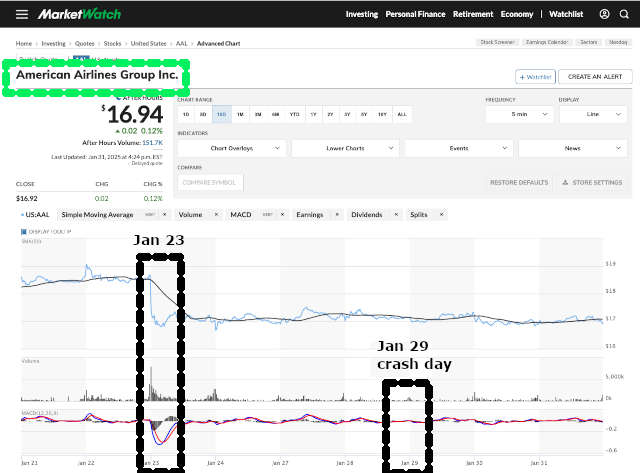Viewport: 640px width, 473px height.
Task: Go to Watchlist in header
Action: (x=566, y=14)
